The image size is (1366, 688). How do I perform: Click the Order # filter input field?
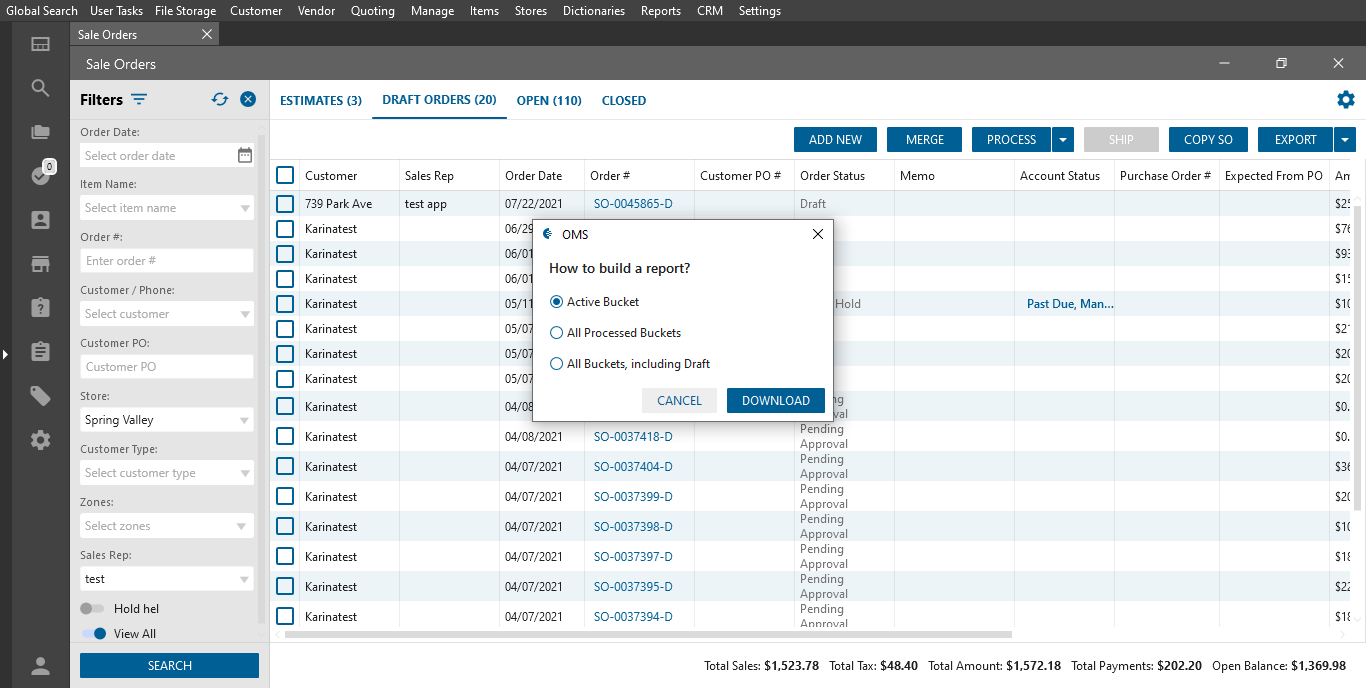(x=166, y=261)
